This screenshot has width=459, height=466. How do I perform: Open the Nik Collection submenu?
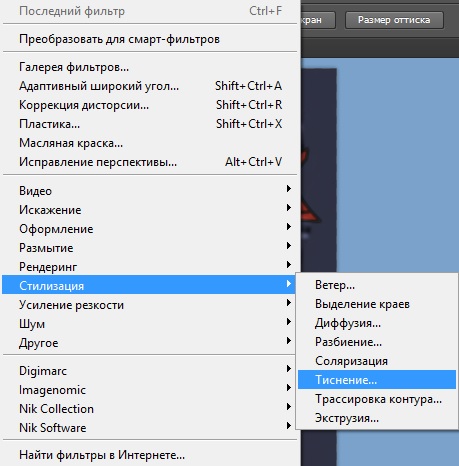click(149, 409)
